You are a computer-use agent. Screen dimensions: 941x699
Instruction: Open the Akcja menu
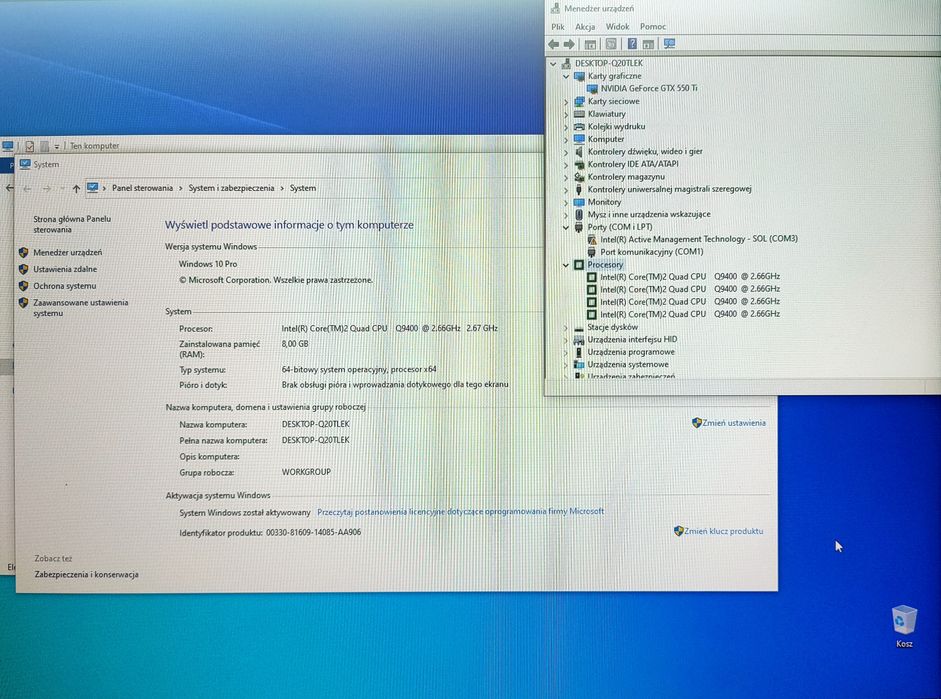pos(585,27)
